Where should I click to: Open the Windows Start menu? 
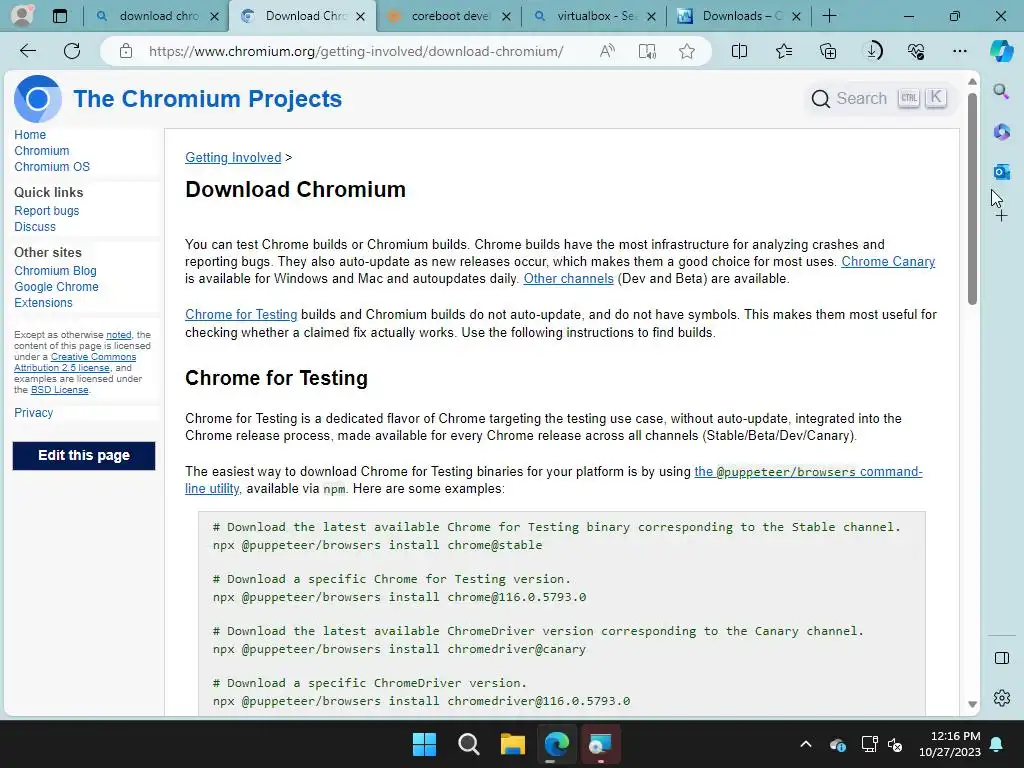point(424,744)
